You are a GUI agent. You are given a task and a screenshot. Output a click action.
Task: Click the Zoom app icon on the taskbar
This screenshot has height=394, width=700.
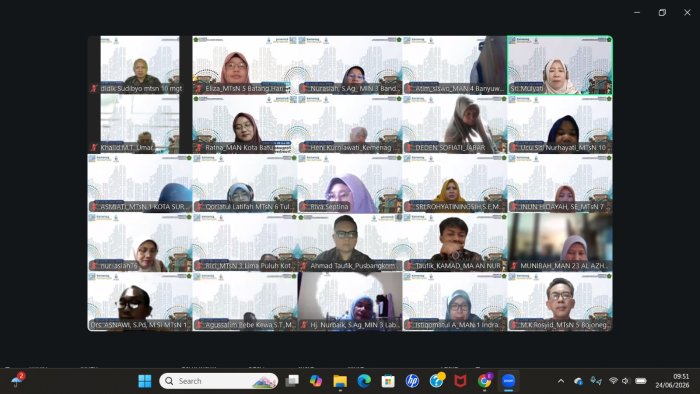pos(508,381)
